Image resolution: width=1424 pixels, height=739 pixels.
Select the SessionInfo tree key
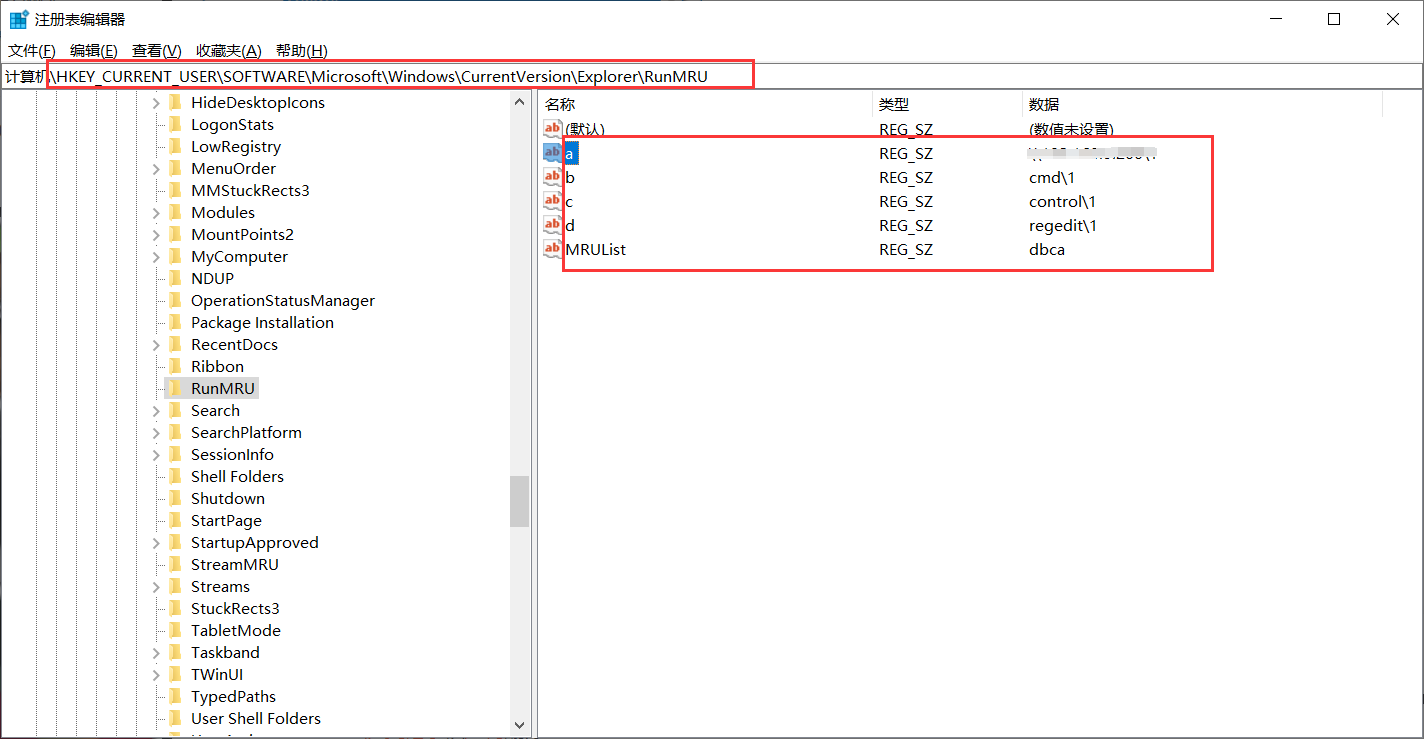tap(232, 455)
